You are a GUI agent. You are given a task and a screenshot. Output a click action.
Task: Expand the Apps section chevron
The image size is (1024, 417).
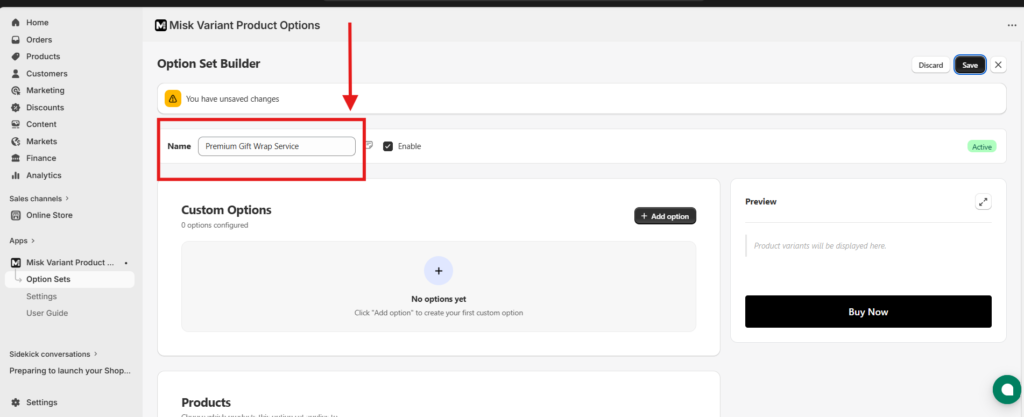pyautogui.click(x=33, y=241)
